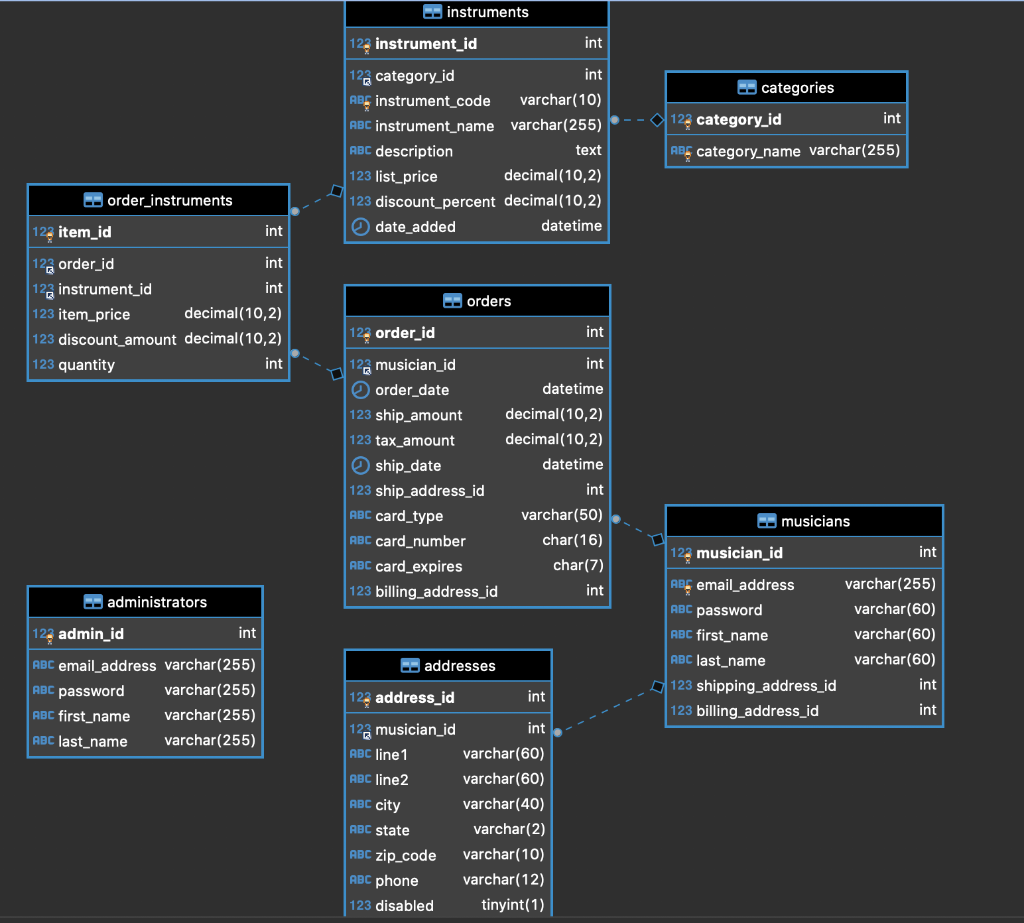Click the clock icon beside date_added
1024x923 pixels.
[x=360, y=226]
